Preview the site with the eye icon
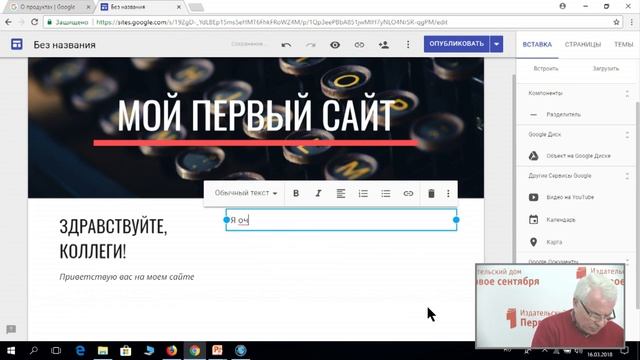Image resolution: width=640 pixels, height=360 pixels. 335,44
